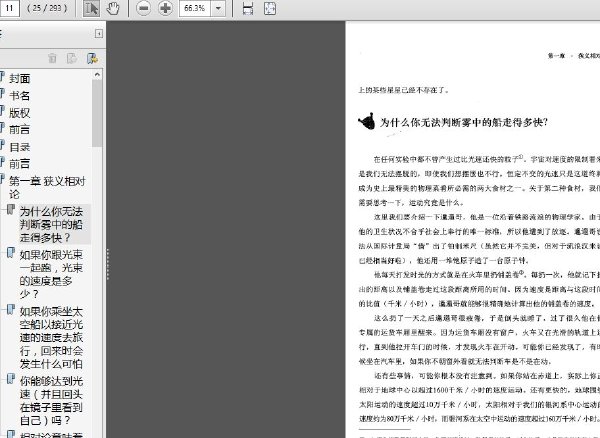
Task: Activate the text Select tool
Action: pos(91,8)
